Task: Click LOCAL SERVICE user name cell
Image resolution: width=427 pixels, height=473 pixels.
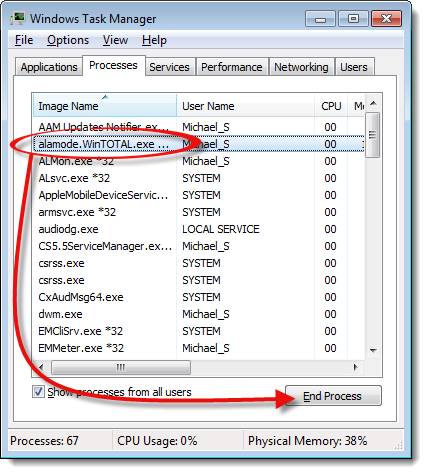Action: tap(221, 229)
